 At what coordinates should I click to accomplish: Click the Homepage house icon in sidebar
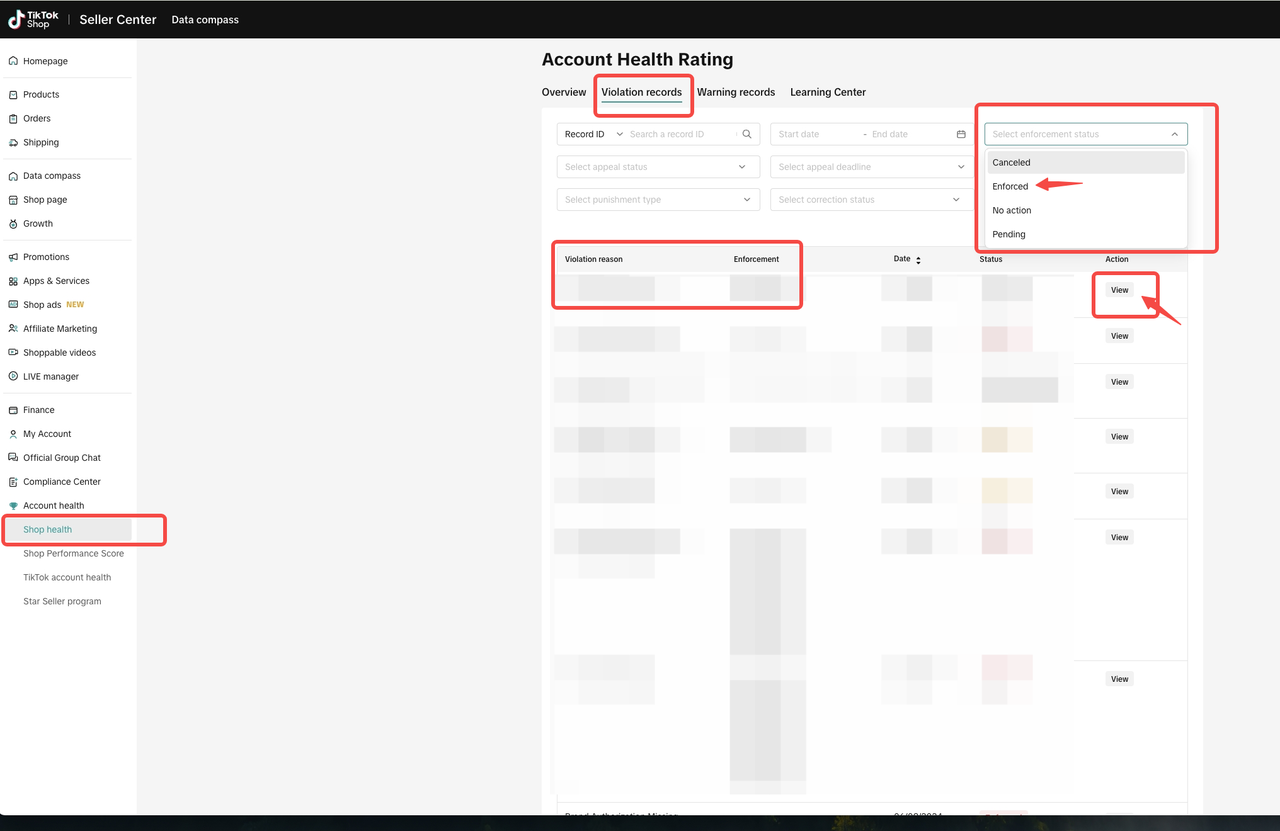coord(13,61)
